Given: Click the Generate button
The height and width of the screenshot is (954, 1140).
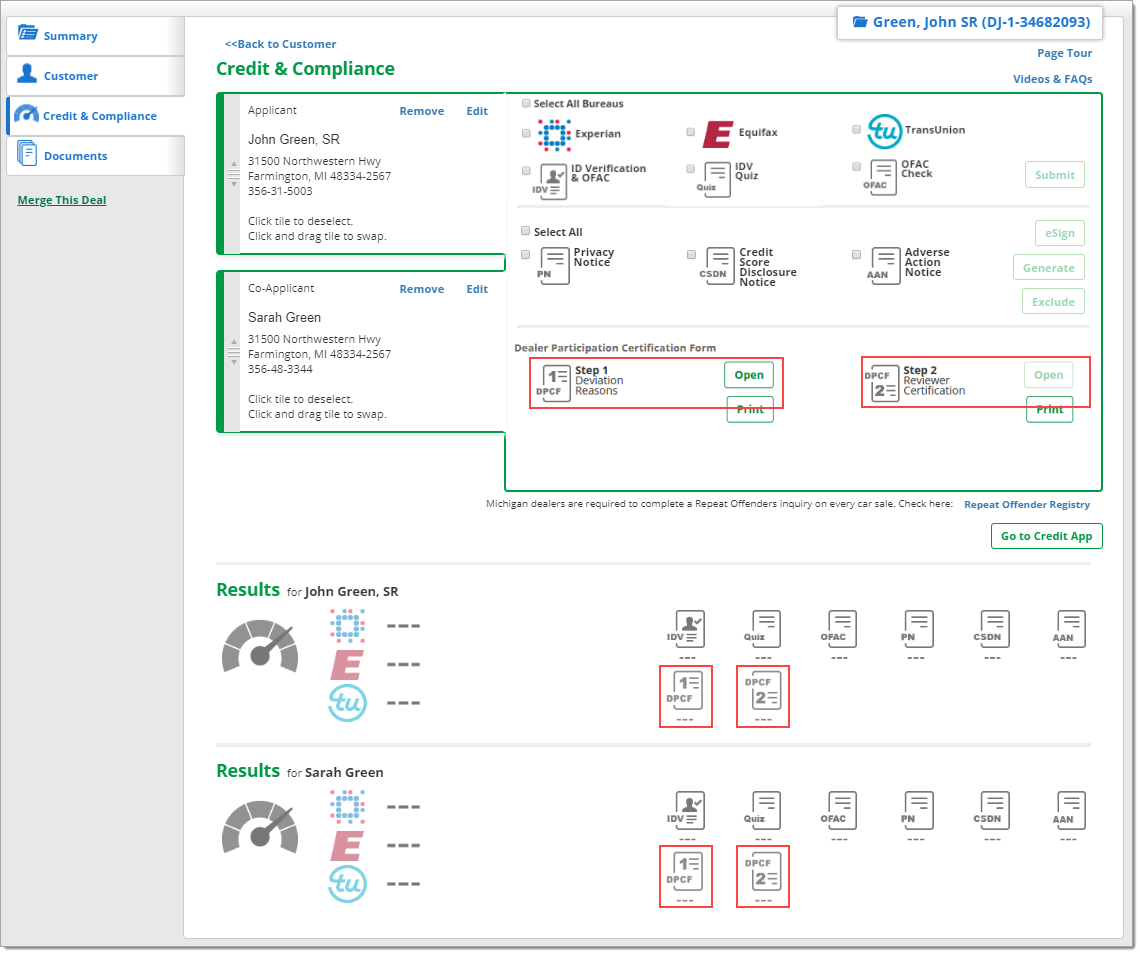Looking at the screenshot, I should [1048, 268].
